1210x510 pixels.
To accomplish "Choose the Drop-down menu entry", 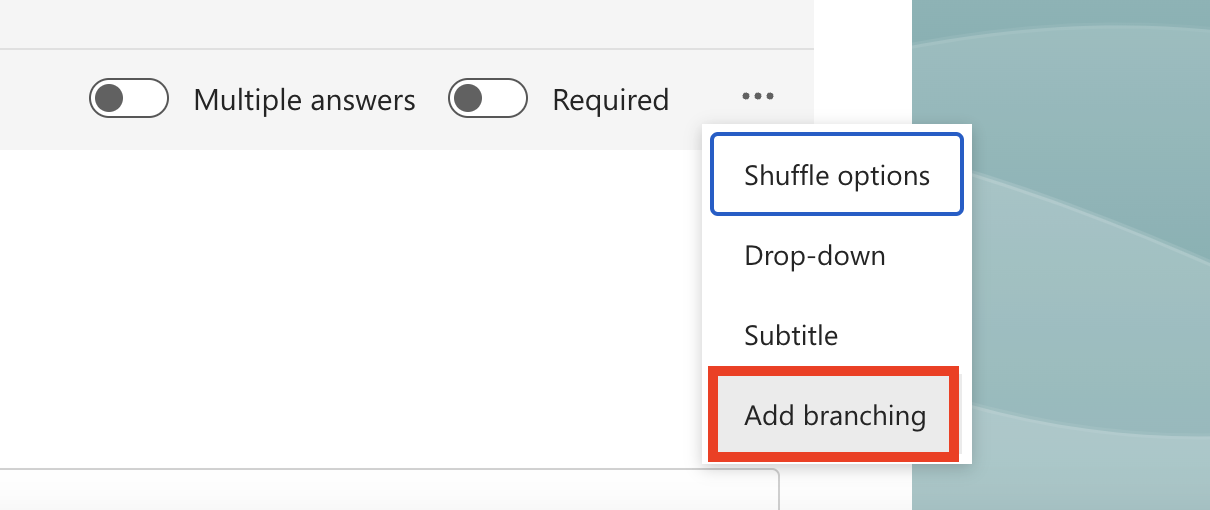I will 815,256.
